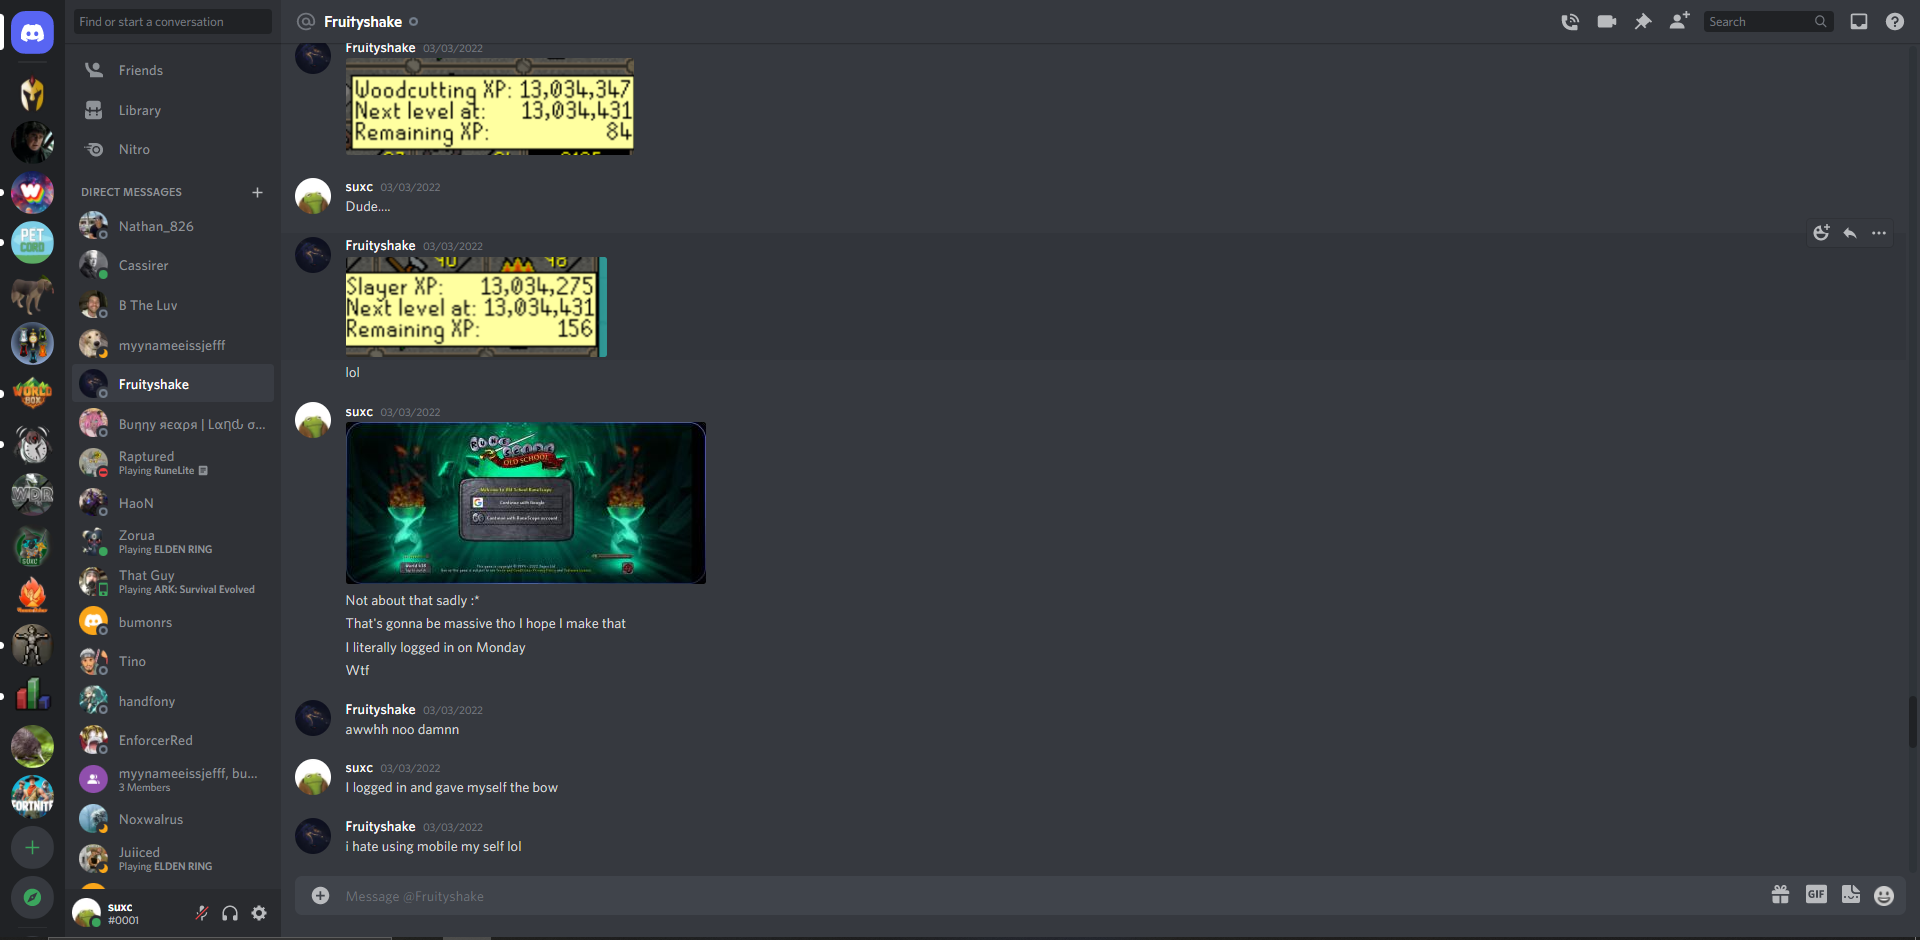The width and height of the screenshot is (1920, 940).
Task: Open the Old School RuneScape login screenshot
Action: (526, 503)
